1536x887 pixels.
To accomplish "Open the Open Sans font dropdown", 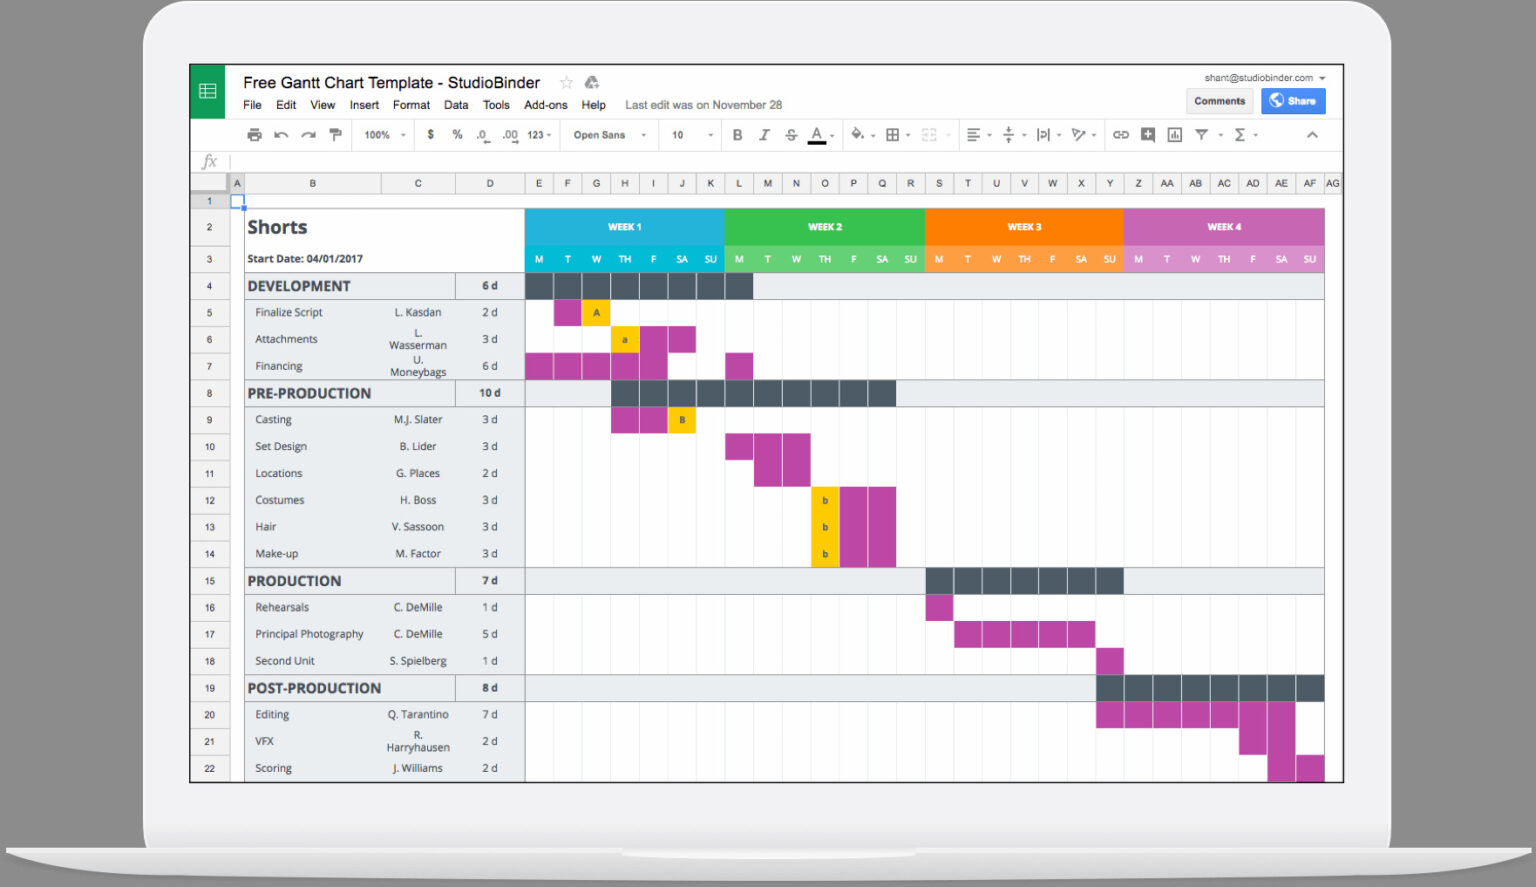I will 610,135.
